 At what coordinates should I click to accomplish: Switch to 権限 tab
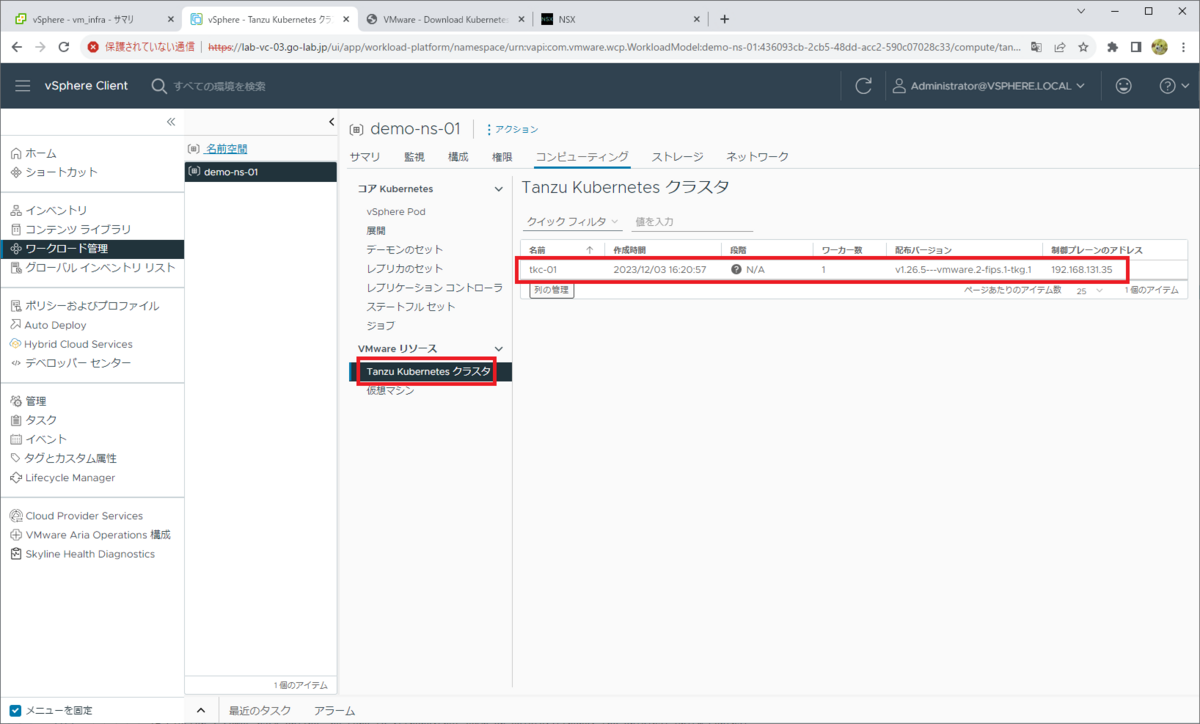pyautogui.click(x=502, y=157)
